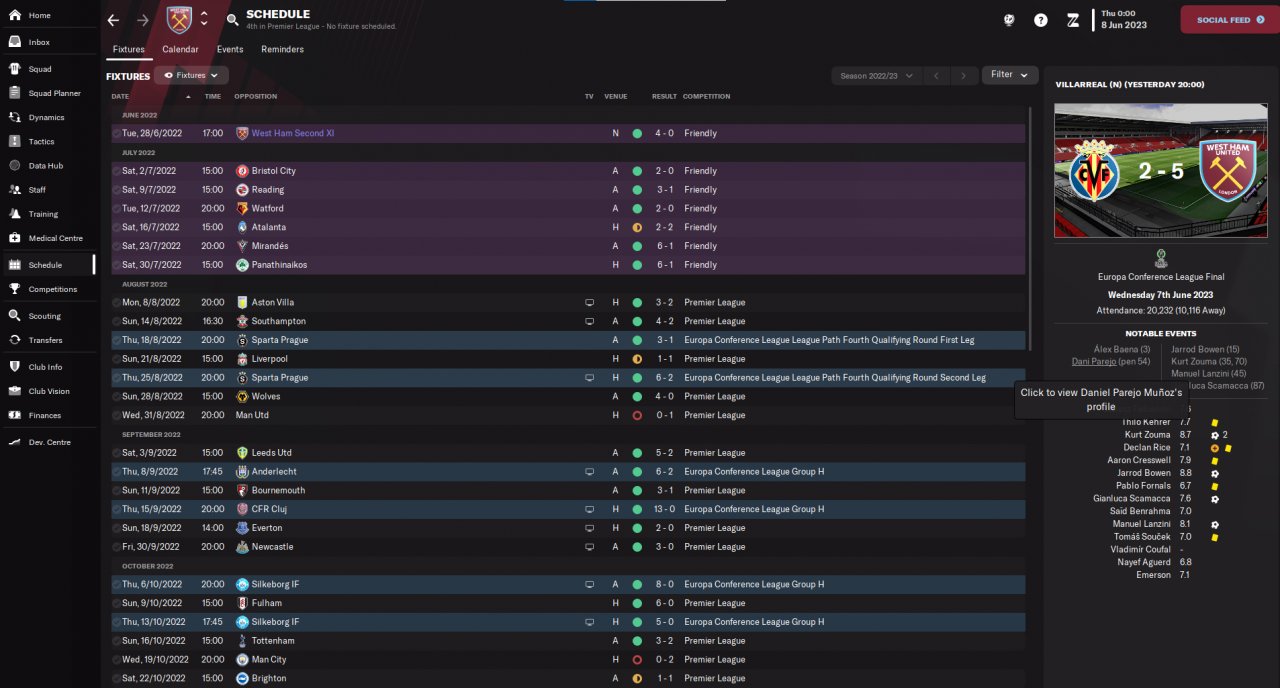Open the Home sidebar icon

click(x=14, y=16)
